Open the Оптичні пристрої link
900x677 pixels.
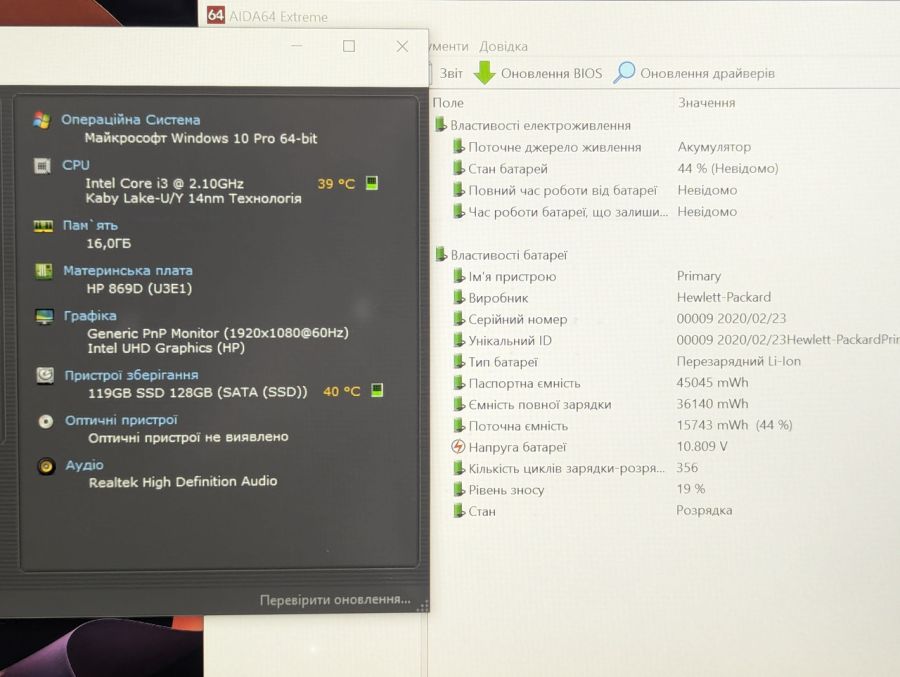pos(121,420)
